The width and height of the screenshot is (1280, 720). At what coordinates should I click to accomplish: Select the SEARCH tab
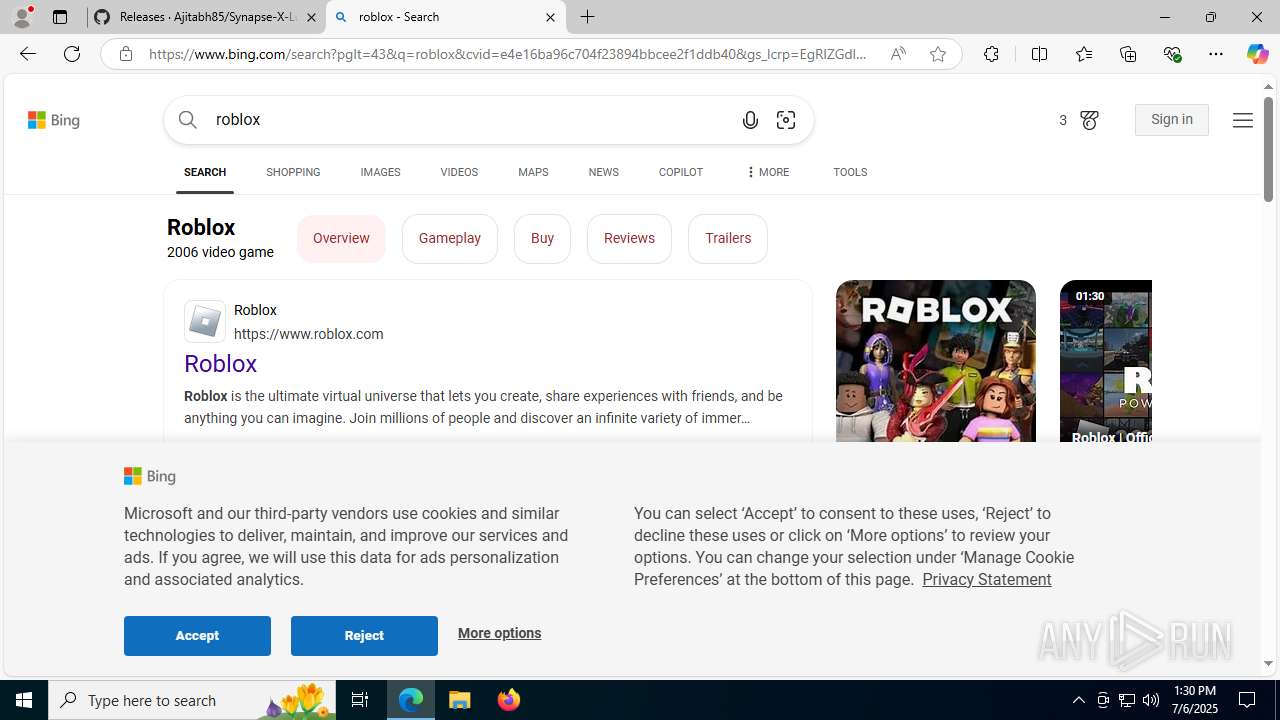point(205,172)
